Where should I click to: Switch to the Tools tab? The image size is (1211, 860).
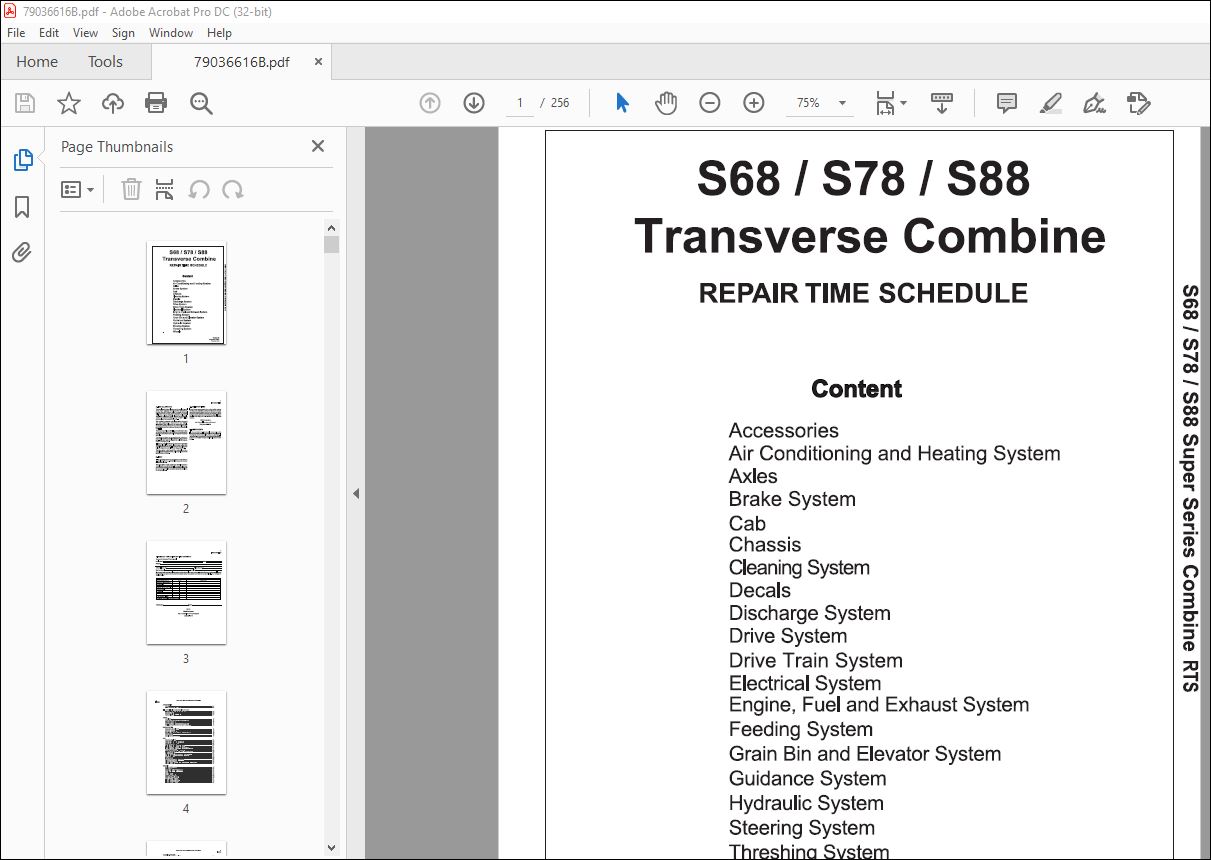(x=105, y=62)
